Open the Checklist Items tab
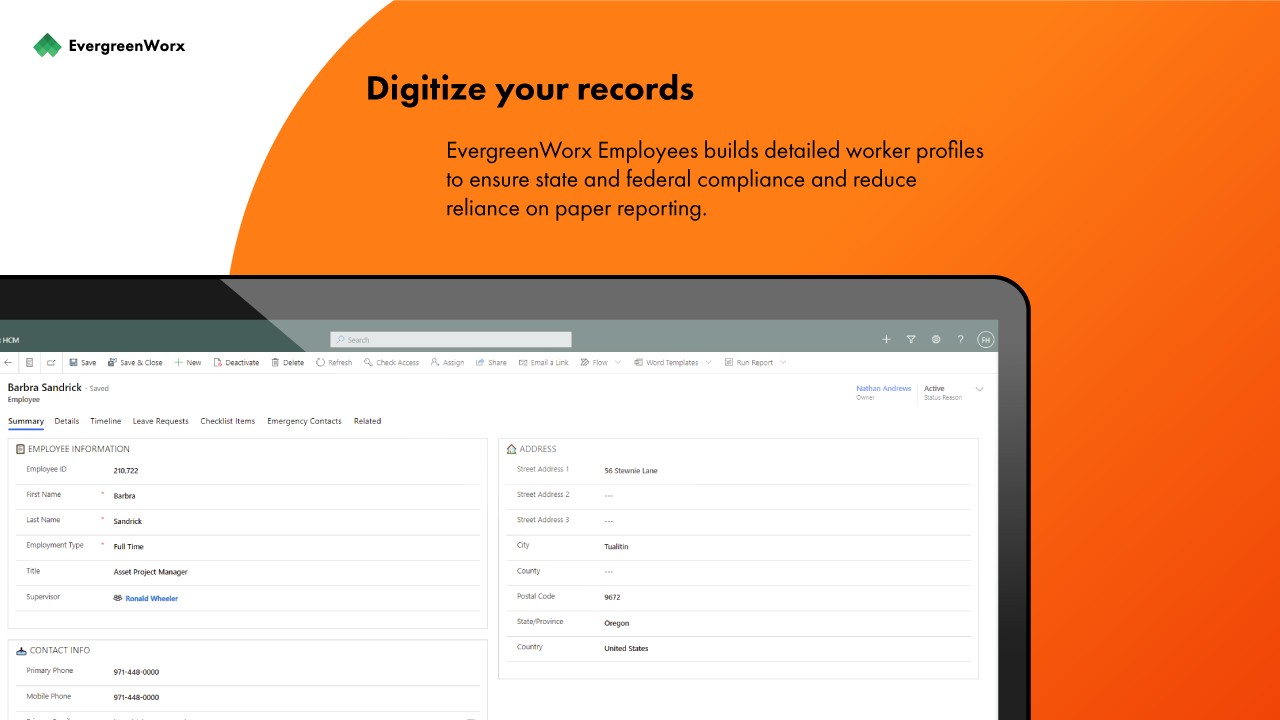This screenshot has height=720, width=1280. 227,421
